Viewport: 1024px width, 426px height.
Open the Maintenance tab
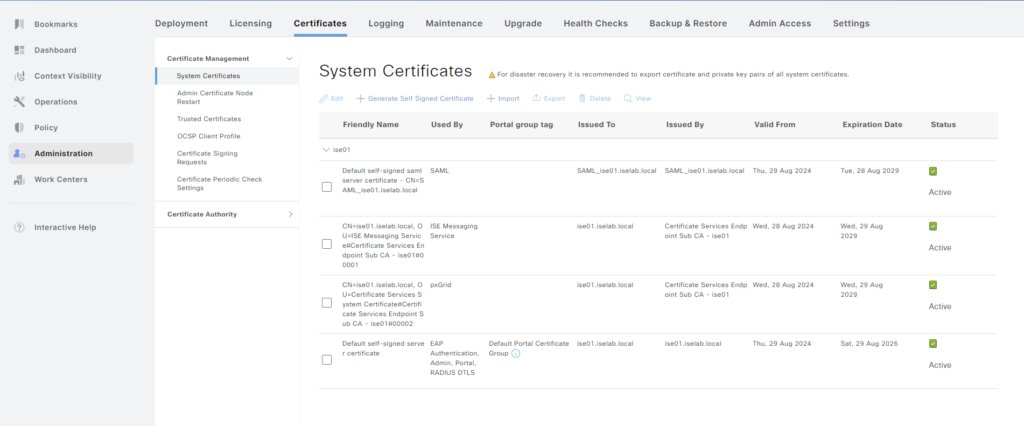point(454,24)
